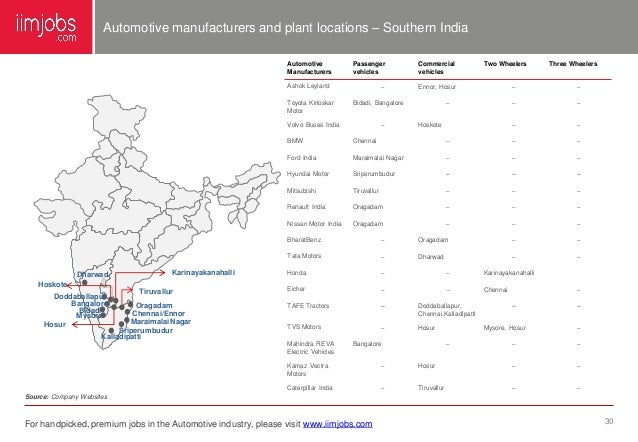The width and height of the screenshot is (638, 442).
Task: Select the 'Mahindra REVA Electric Vehicles' cell
Action: click(x=310, y=348)
